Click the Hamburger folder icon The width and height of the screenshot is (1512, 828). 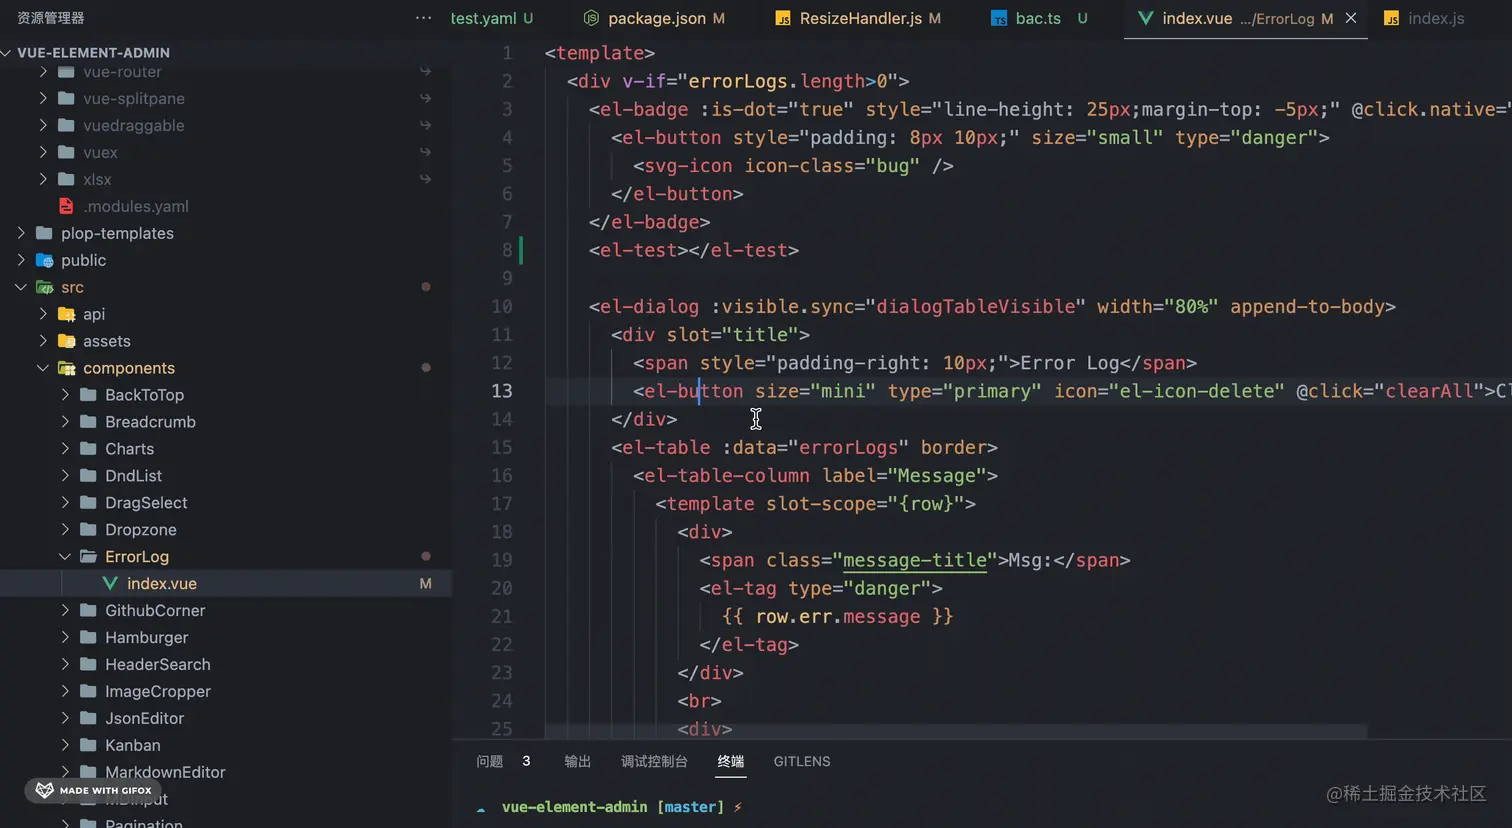click(x=88, y=637)
